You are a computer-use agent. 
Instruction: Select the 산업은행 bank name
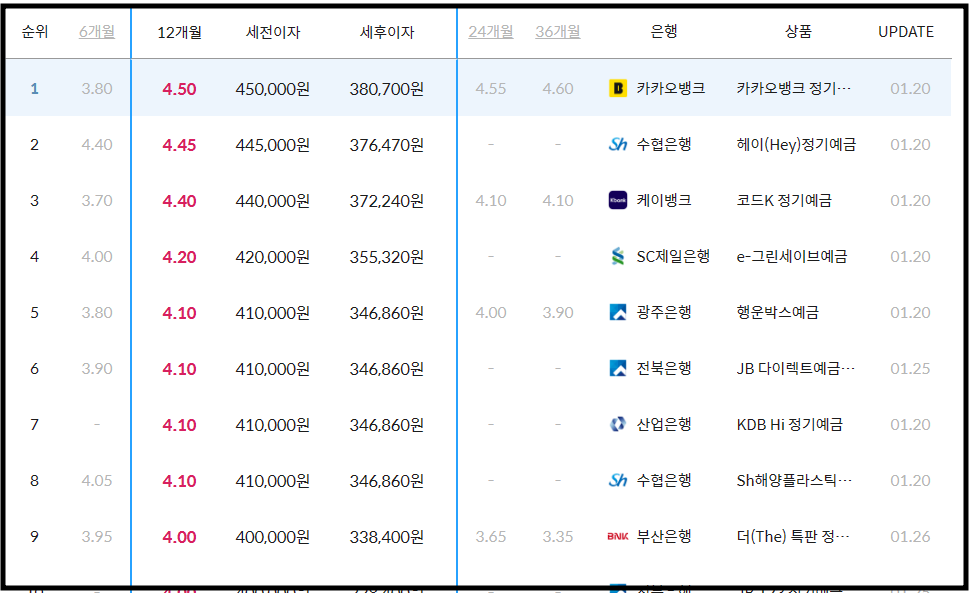point(664,424)
